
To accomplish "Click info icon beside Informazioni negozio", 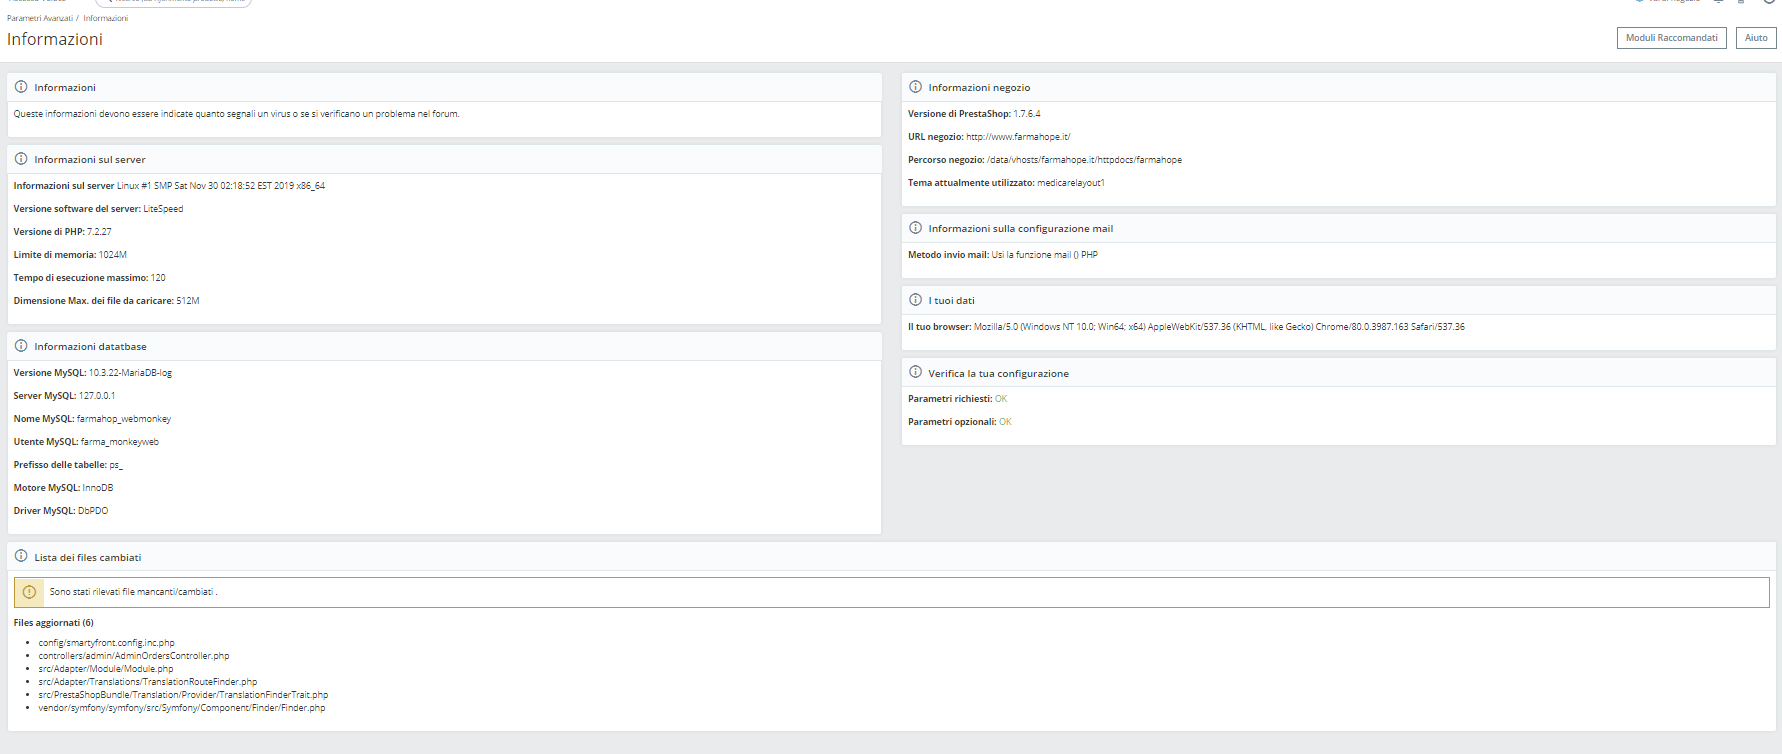I will pyautogui.click(x=915, y=87).
